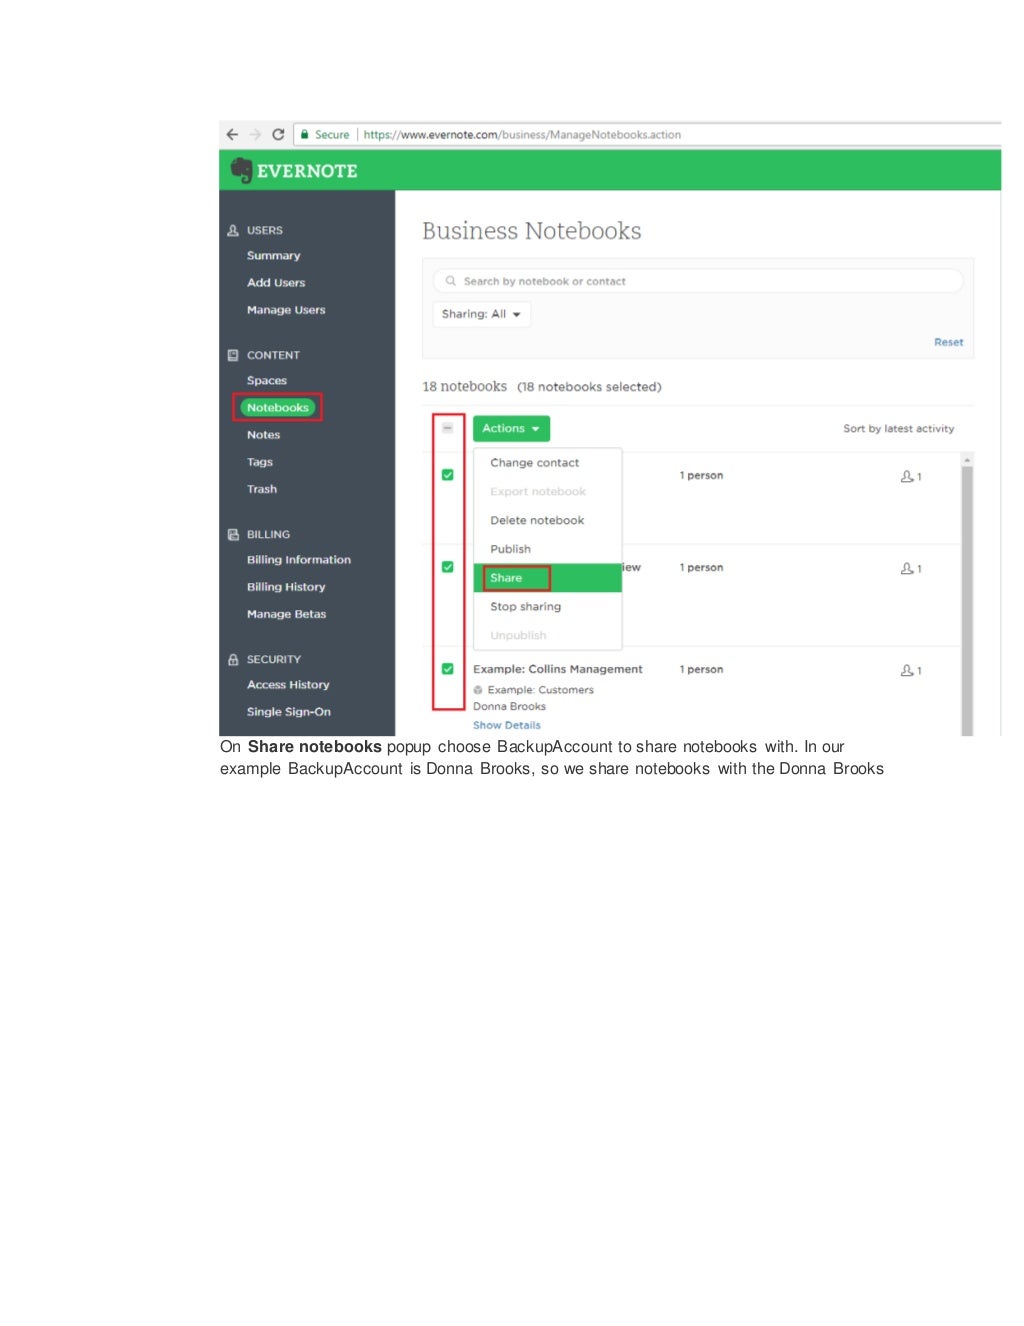Focus the Search by notebook or contact field
Screen dimensions: 1024x1326
(x=698, y=281)
